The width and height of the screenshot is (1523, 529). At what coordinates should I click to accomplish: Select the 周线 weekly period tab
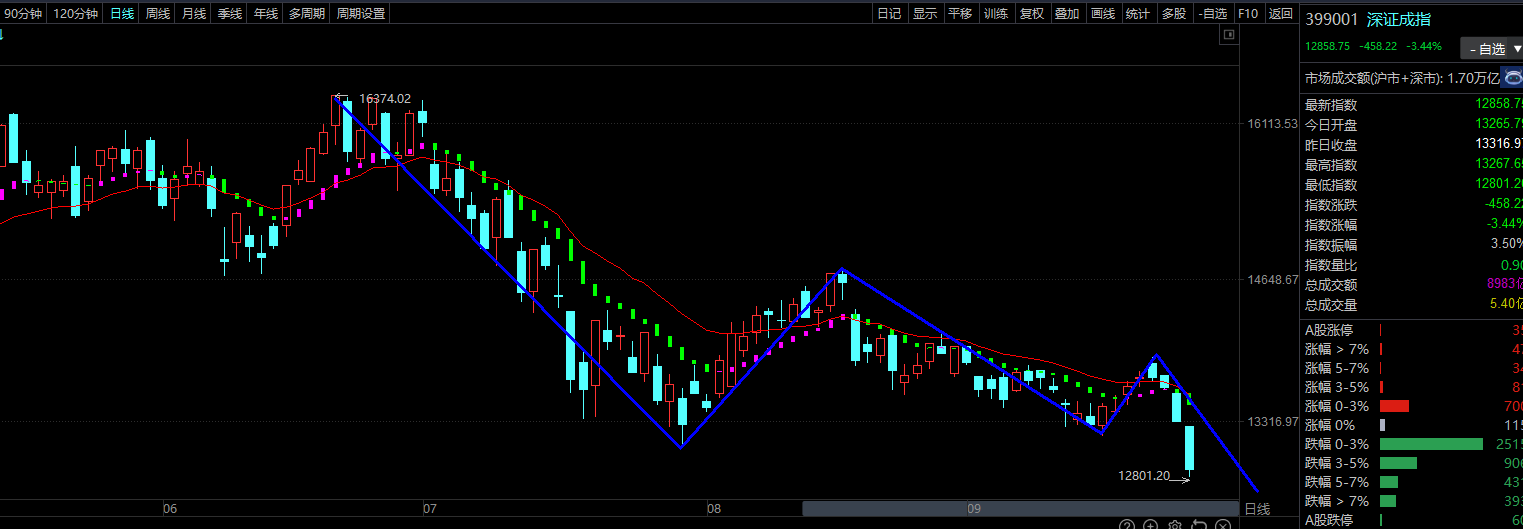point(157,13)
